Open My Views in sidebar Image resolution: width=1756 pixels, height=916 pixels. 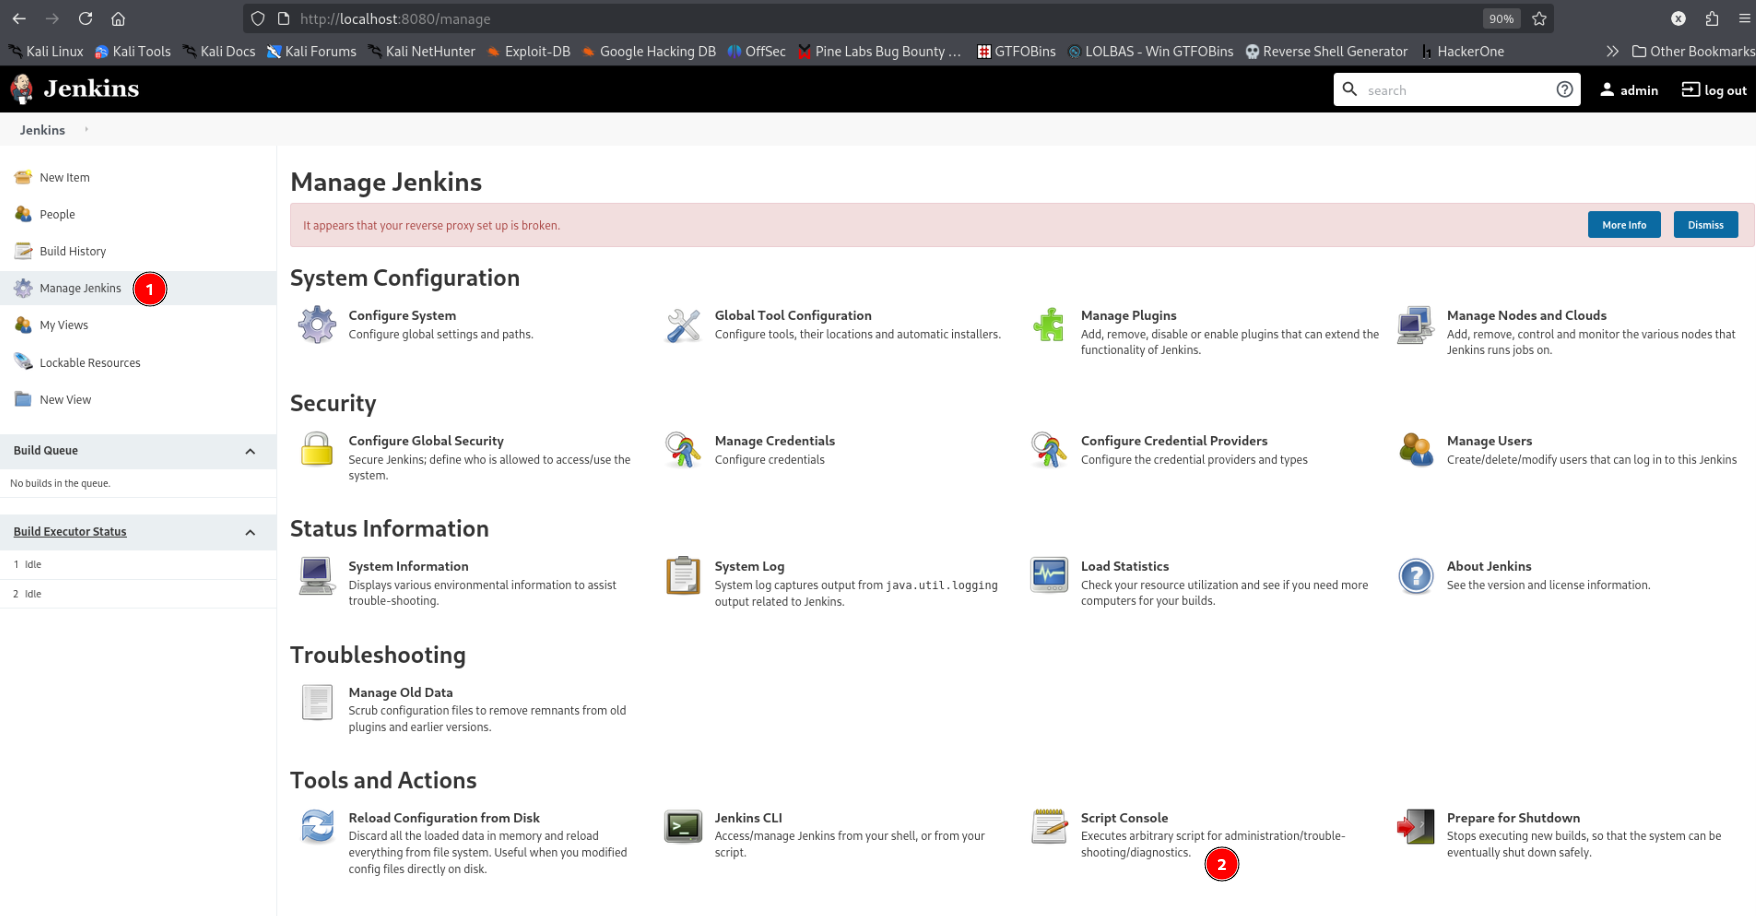point(63,325)
